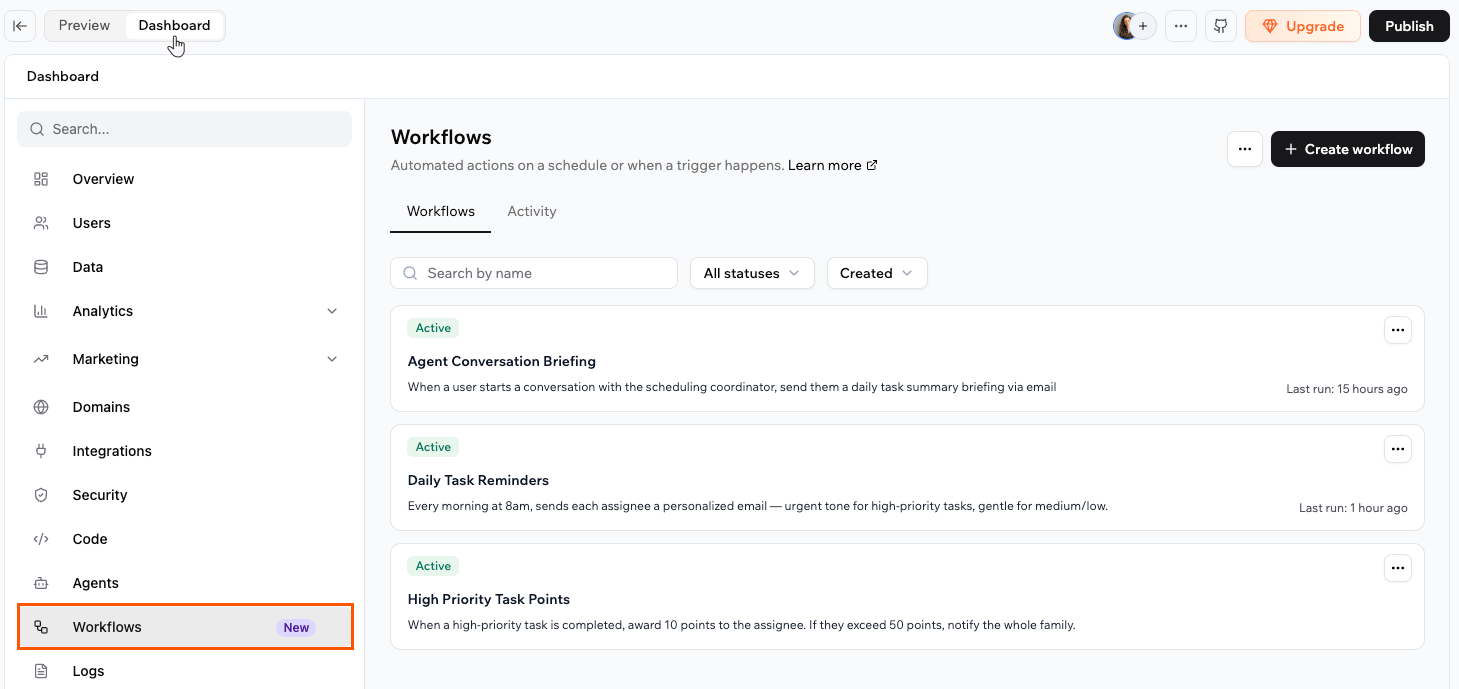Click the Upgrade diamond button
Viewport: 1459px width, 689px height.
coord(1303,26)
